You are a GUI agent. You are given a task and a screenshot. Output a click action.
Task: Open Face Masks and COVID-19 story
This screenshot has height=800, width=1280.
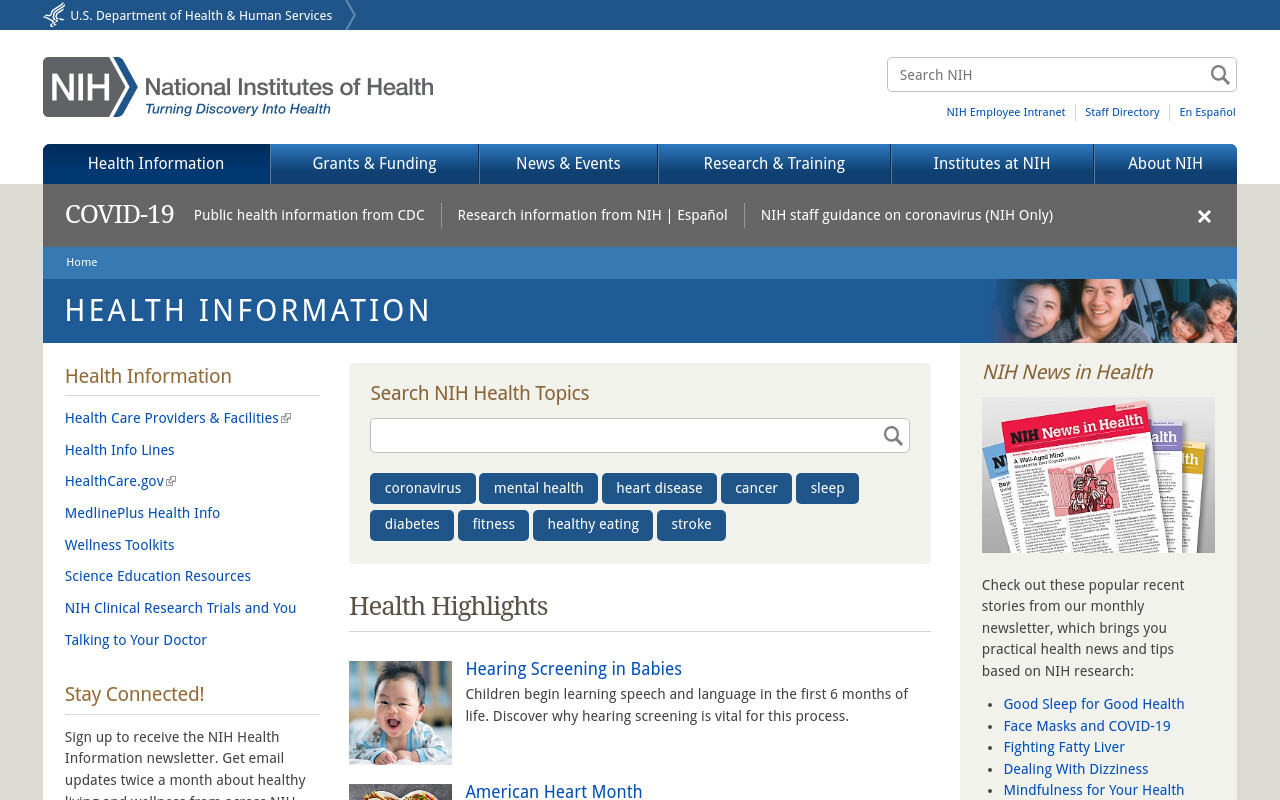click(1087, 726)
